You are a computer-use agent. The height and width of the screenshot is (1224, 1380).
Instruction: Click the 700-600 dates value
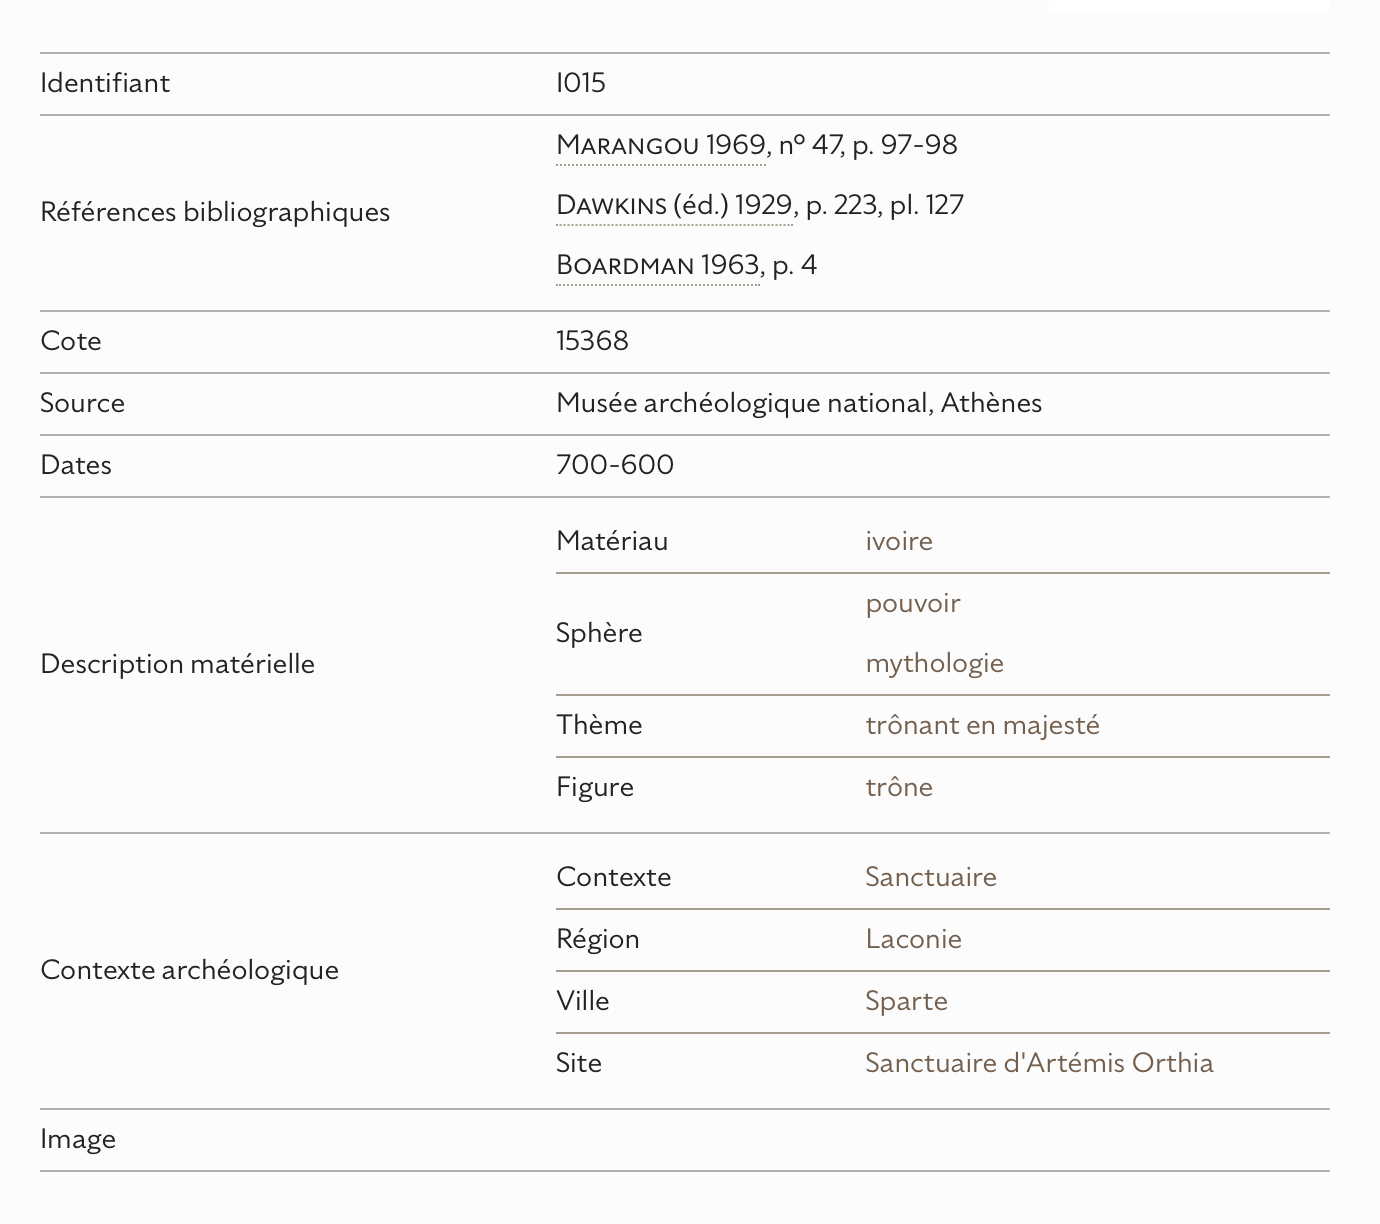click(615, 465)
